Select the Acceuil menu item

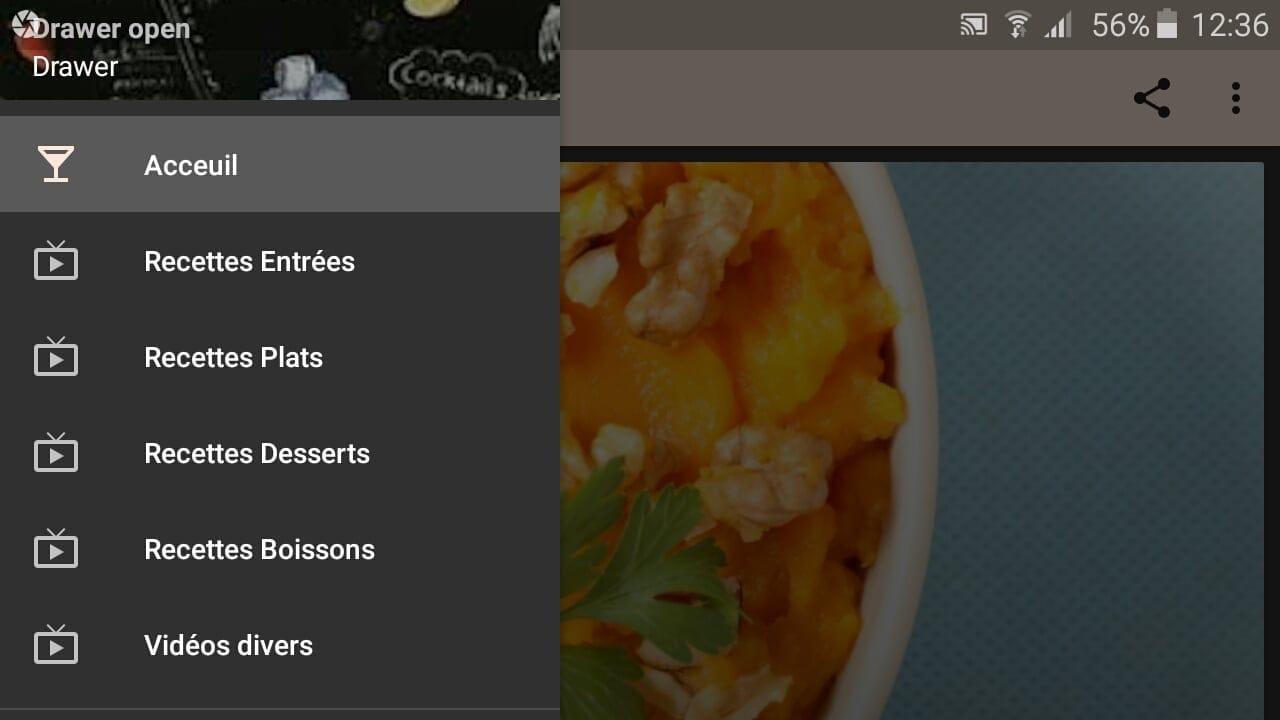[280, 164]
